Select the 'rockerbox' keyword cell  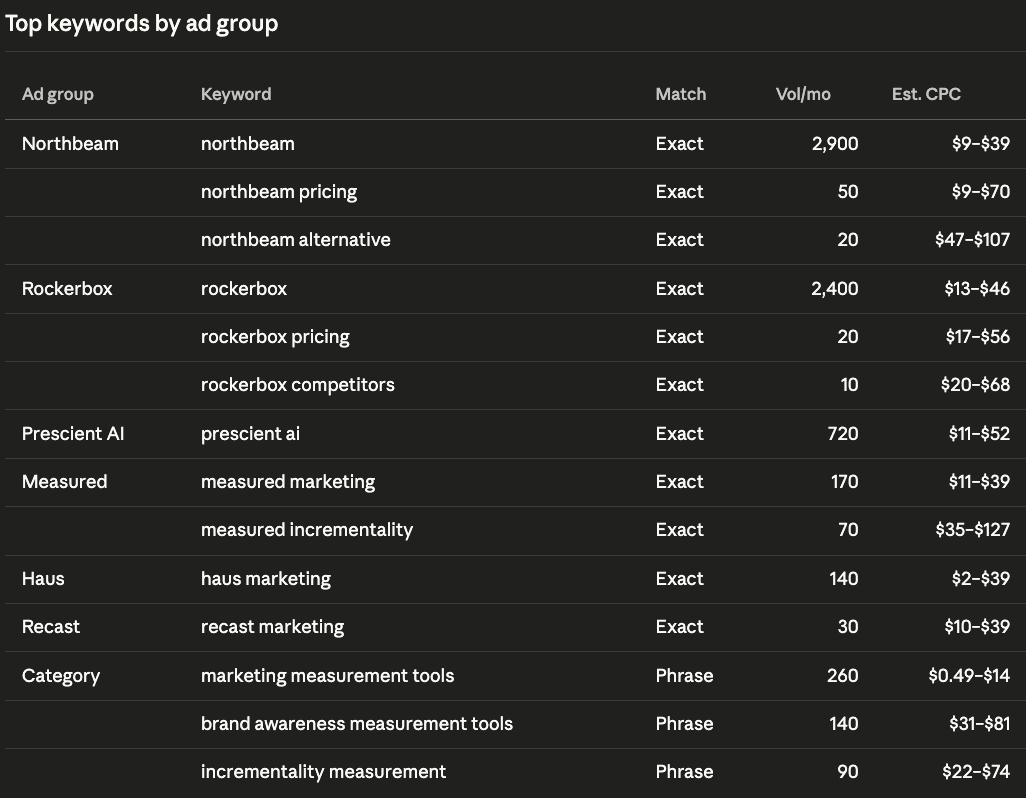(x=243, y=288)
